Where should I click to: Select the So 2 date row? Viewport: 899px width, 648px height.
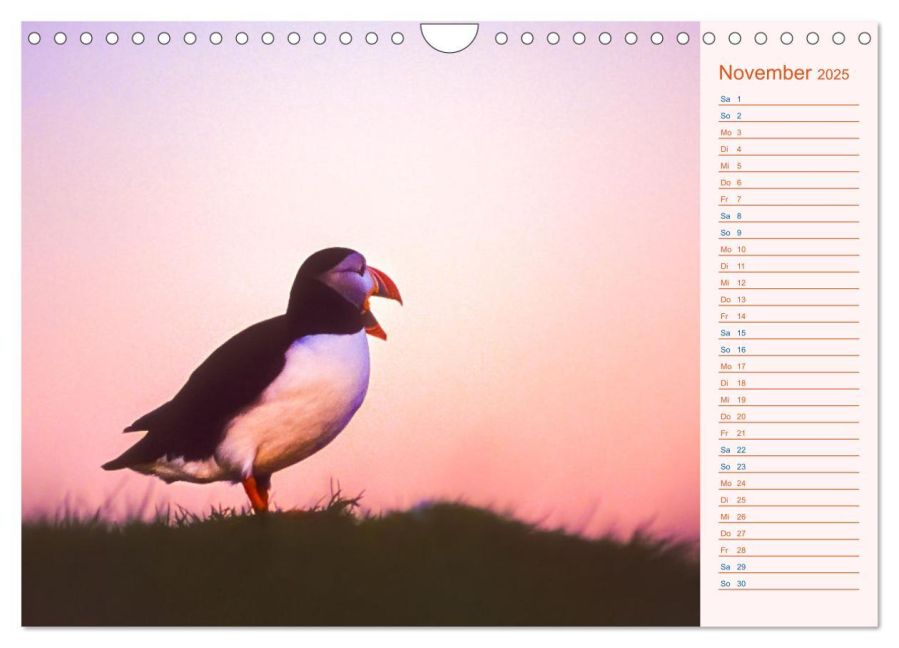(788, 116)
